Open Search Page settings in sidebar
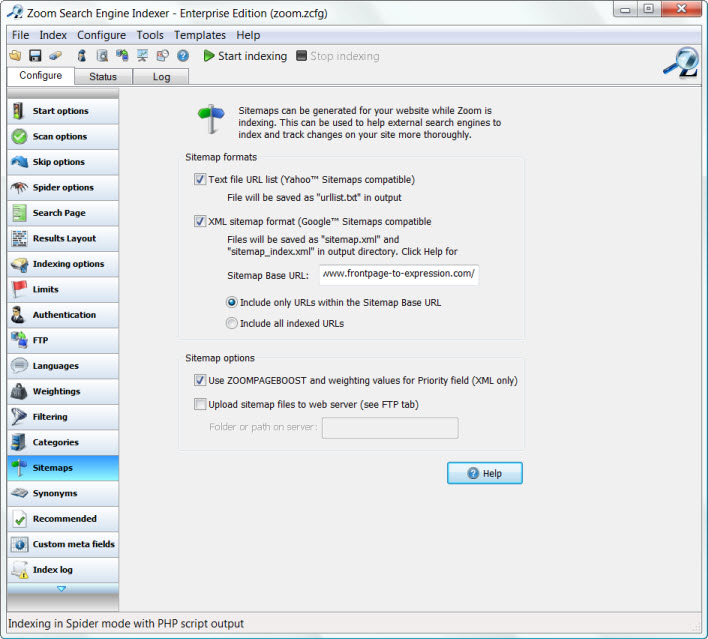708x639 pixels. 63,213
